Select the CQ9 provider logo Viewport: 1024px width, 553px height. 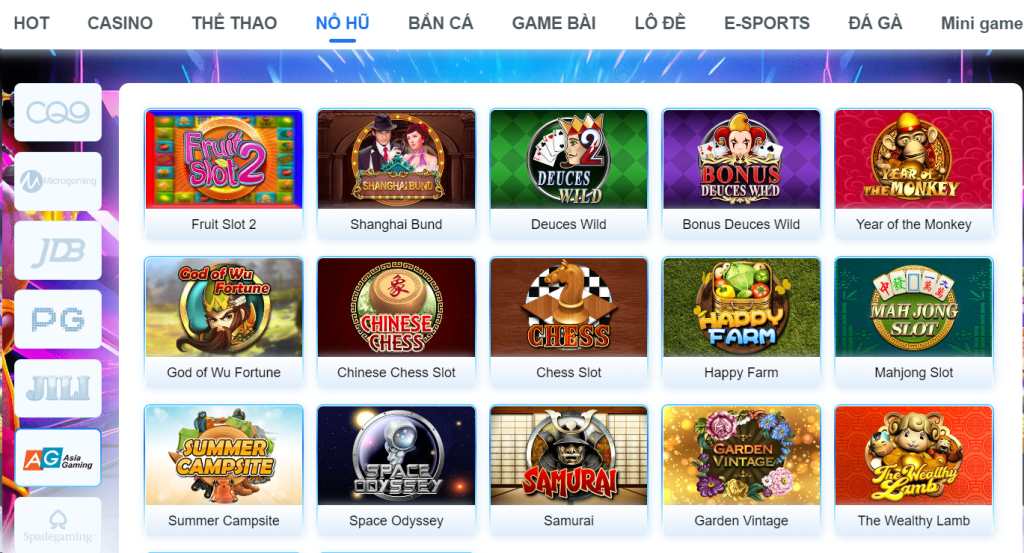tap(58, 112)
